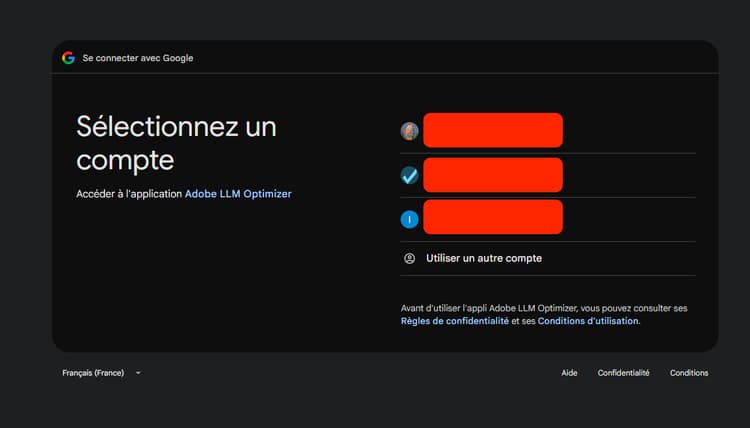Click the Se connecter avec Google header text

[x=138, y=58]
